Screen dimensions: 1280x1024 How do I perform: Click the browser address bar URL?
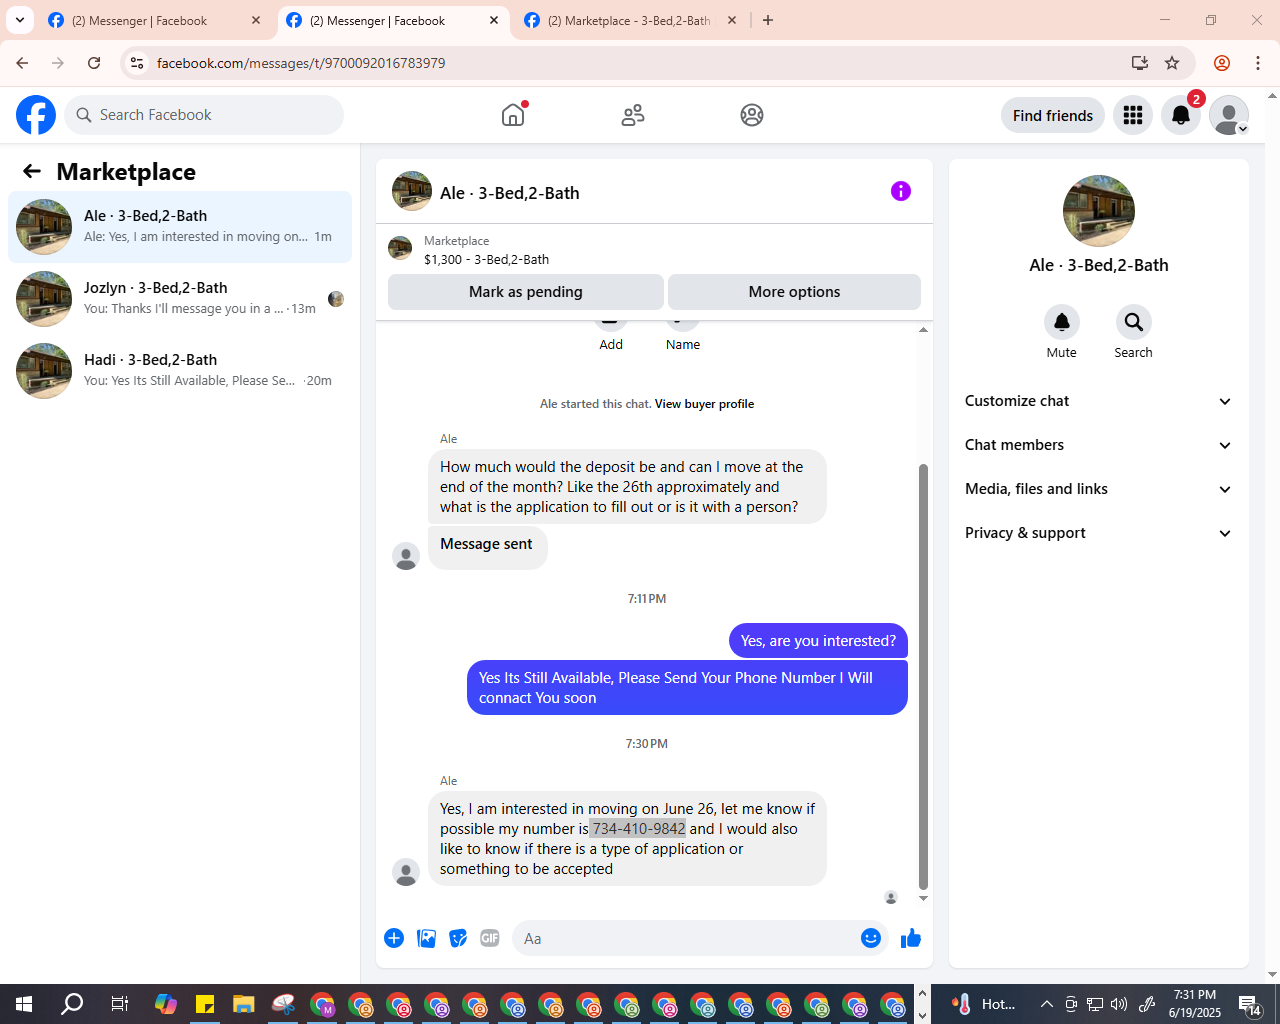(x=301, y=63)
